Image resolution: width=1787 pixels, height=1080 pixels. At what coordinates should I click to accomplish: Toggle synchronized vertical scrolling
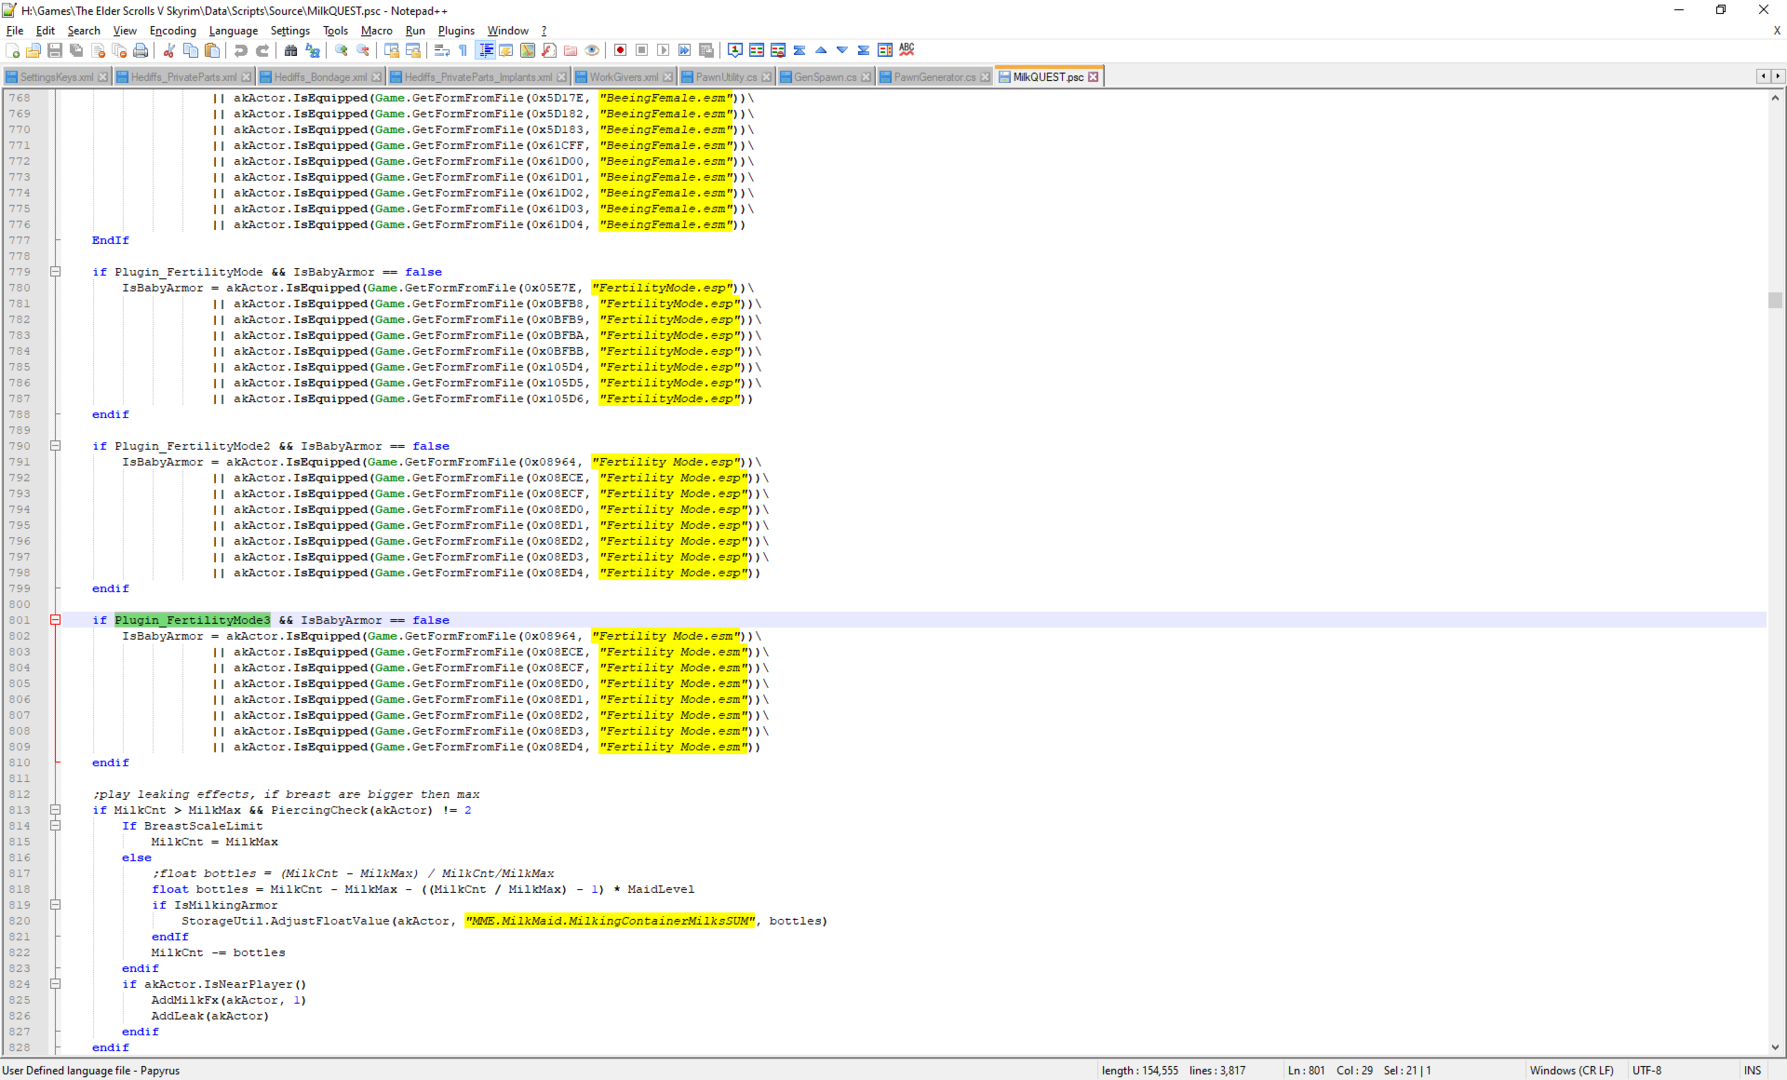click(x=391, y=50)
